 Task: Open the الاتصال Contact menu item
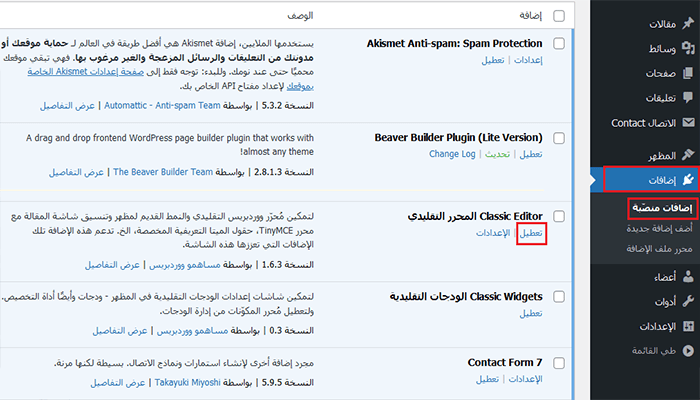tap(645, 122)
